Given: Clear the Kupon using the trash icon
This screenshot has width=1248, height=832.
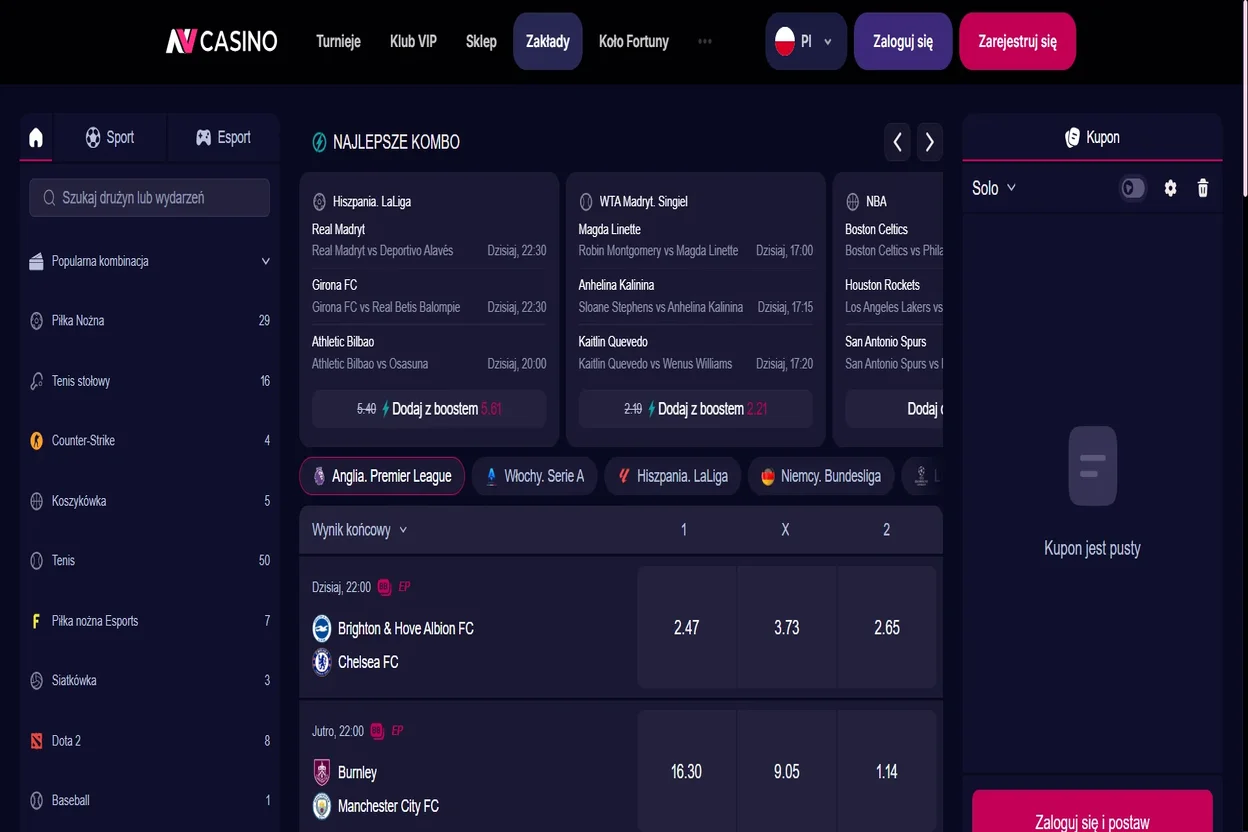Looking at the screenshot, I should [1202, 188].
